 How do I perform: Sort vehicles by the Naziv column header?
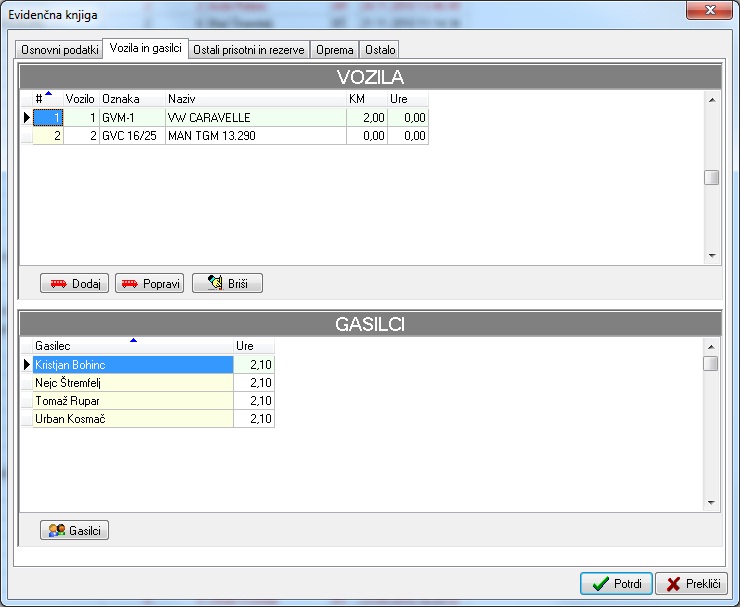tap(255, 99)
